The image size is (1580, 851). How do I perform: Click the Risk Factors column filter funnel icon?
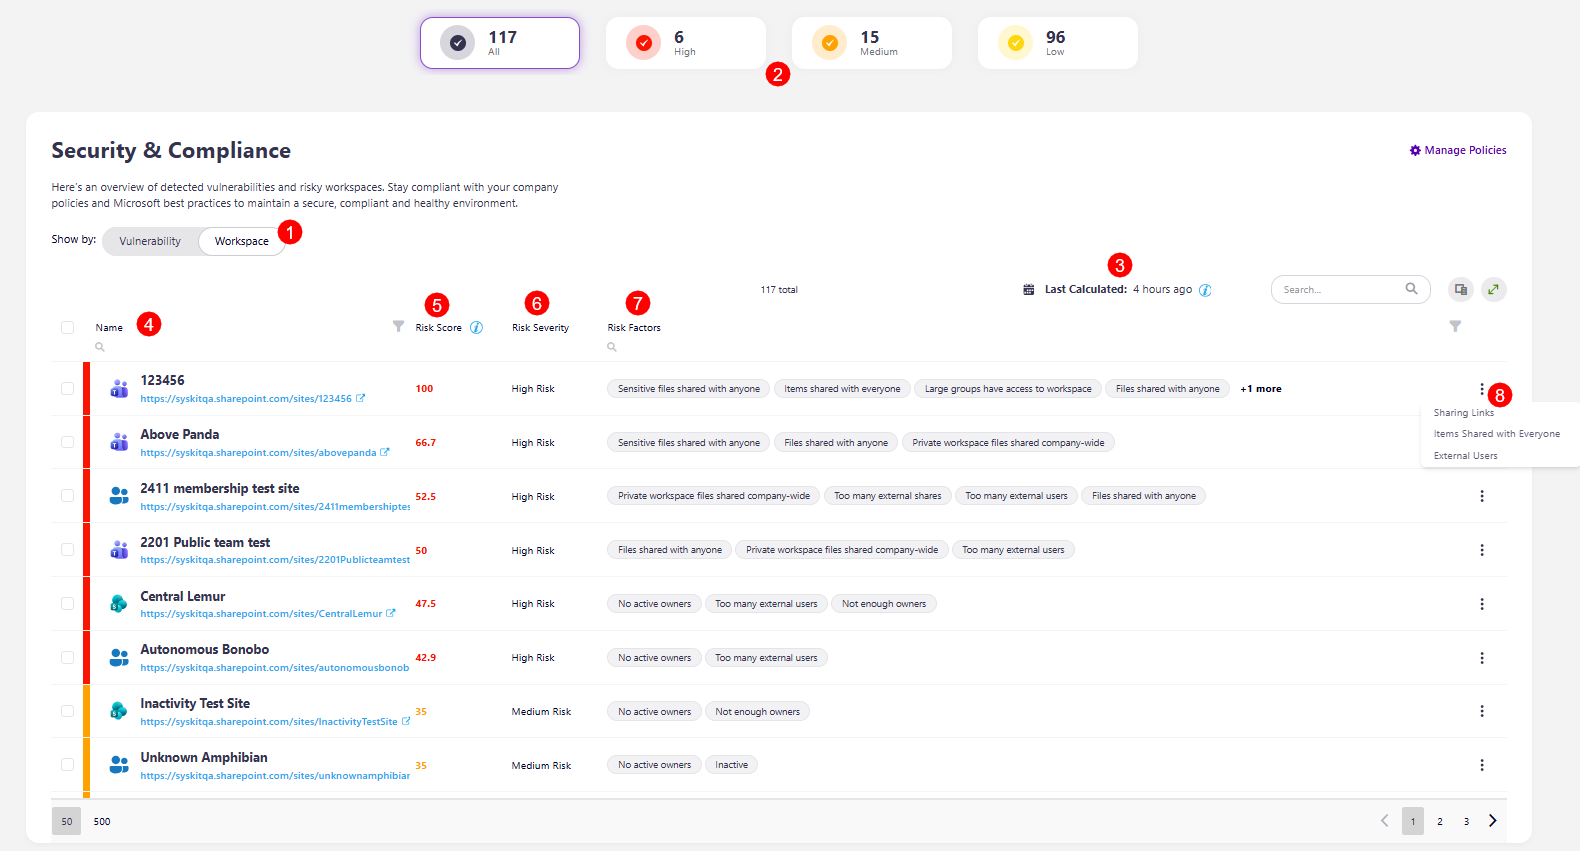click(1455, 327)
